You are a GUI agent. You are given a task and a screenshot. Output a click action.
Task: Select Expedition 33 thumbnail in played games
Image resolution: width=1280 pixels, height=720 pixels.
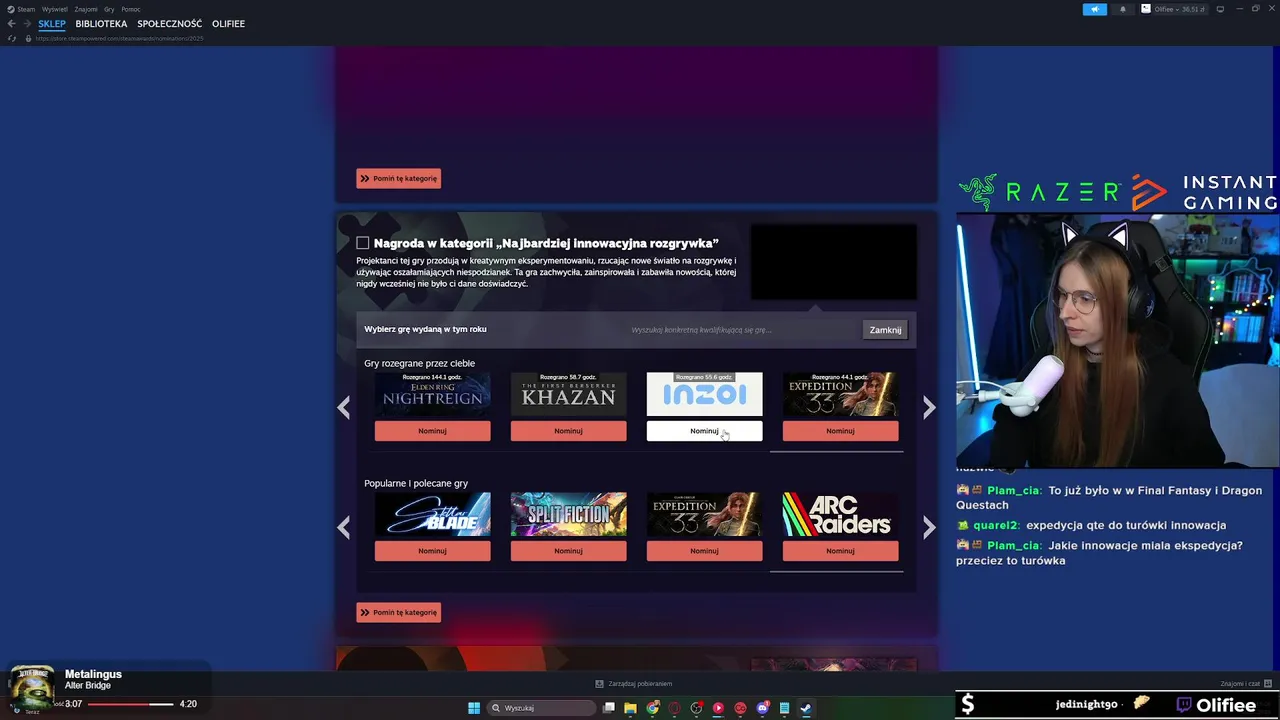point(840,394)
